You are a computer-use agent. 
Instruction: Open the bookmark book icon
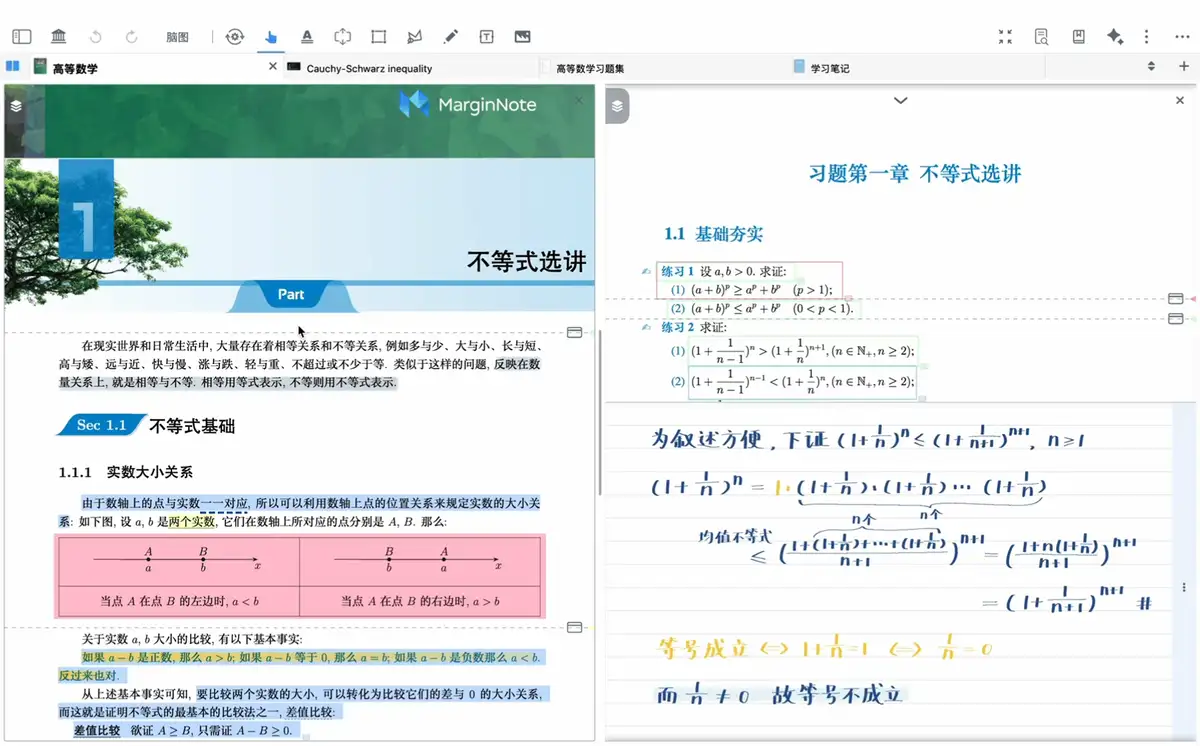click(1078, 37)
